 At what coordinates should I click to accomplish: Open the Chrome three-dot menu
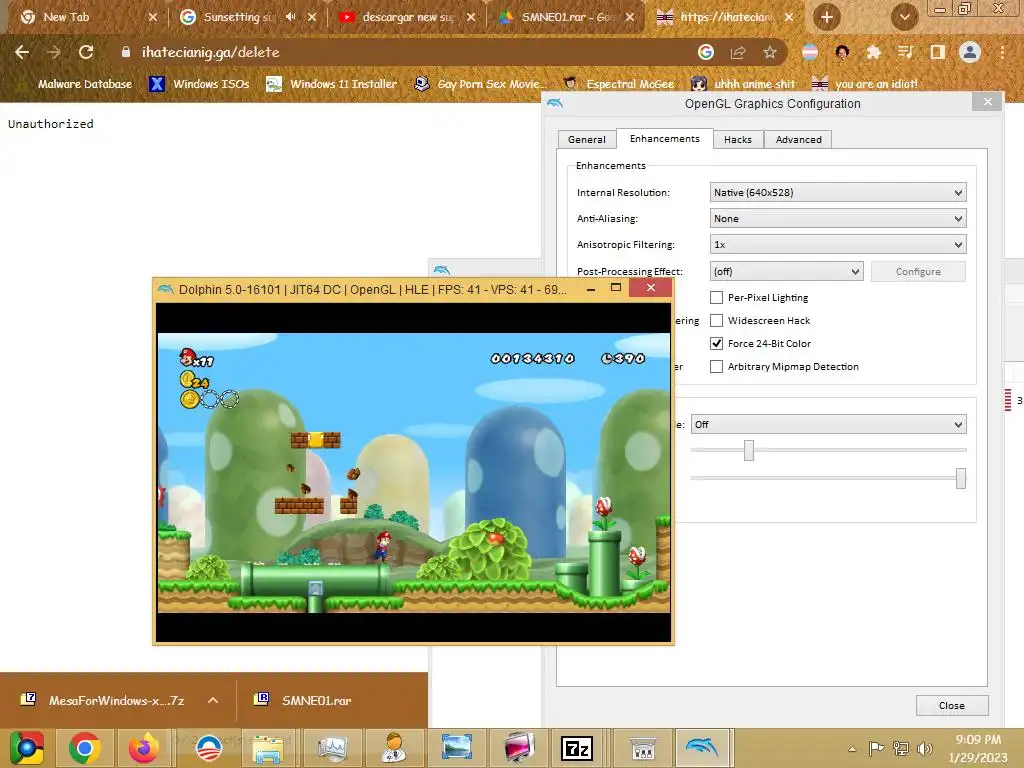pyautogui.click(x=1002, y=52)
